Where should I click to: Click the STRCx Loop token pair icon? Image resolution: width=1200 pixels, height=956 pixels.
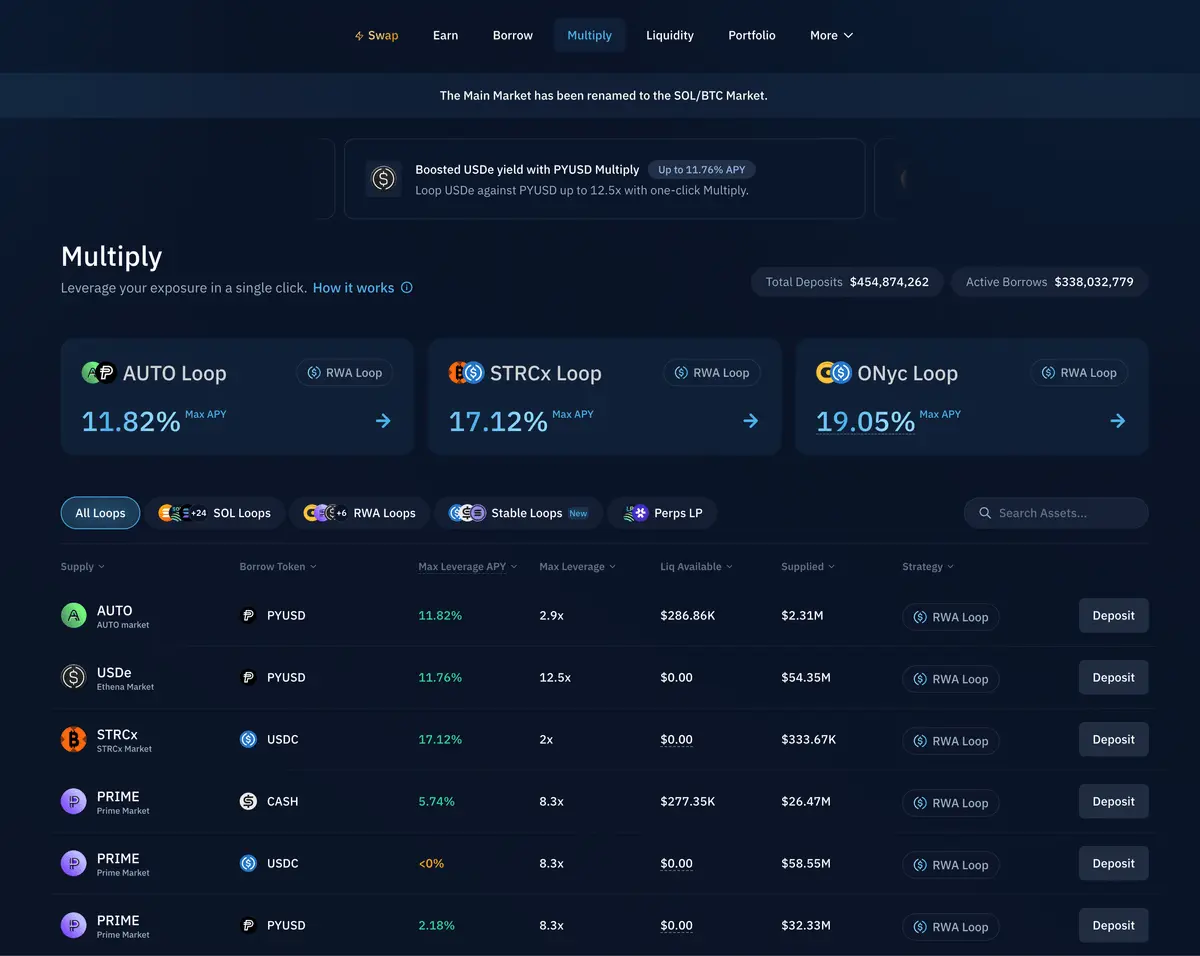coord(466,373)
